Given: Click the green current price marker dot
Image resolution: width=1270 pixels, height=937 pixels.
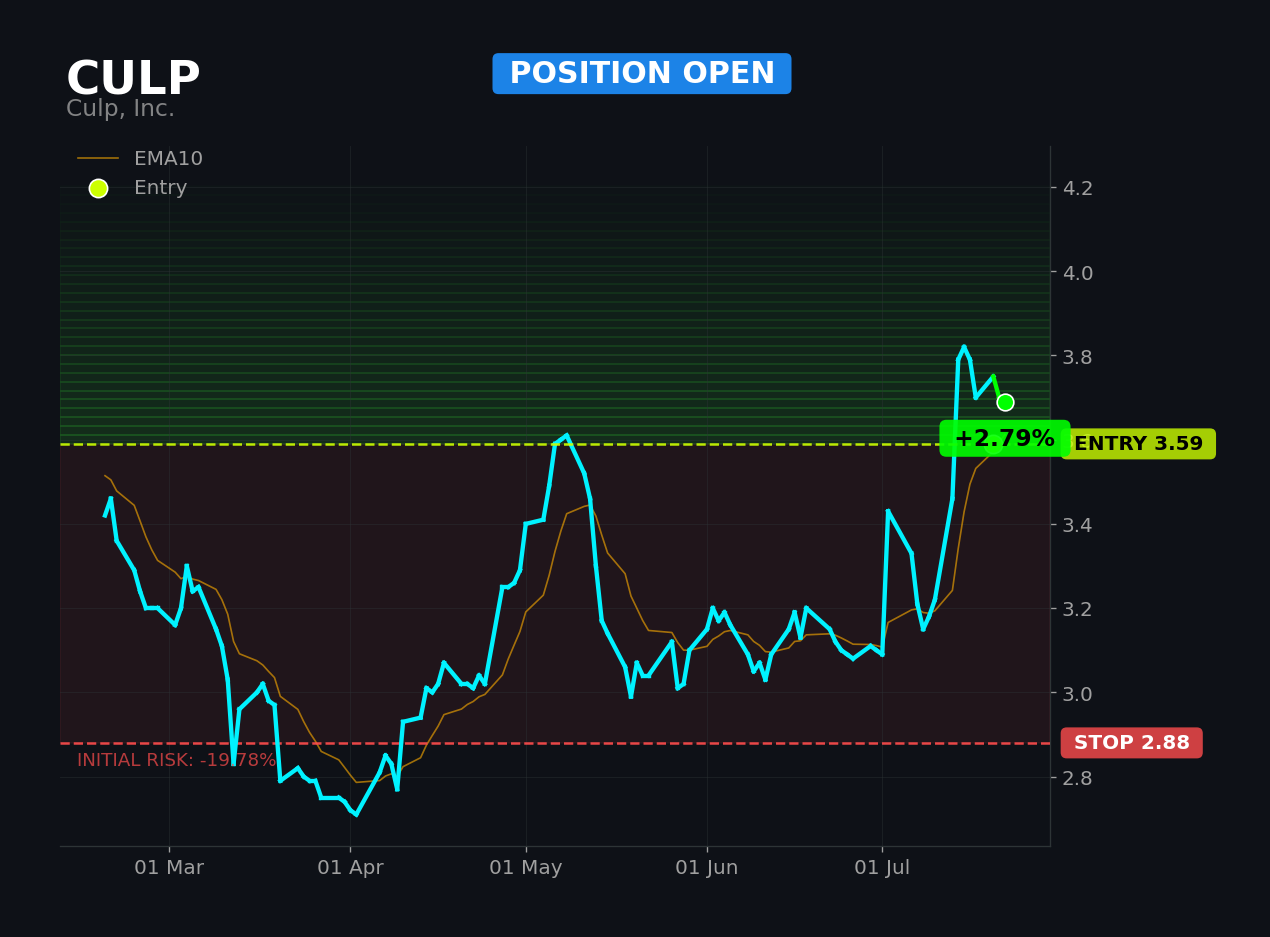Looking at the screenshot, I should tap(1005, 402).
